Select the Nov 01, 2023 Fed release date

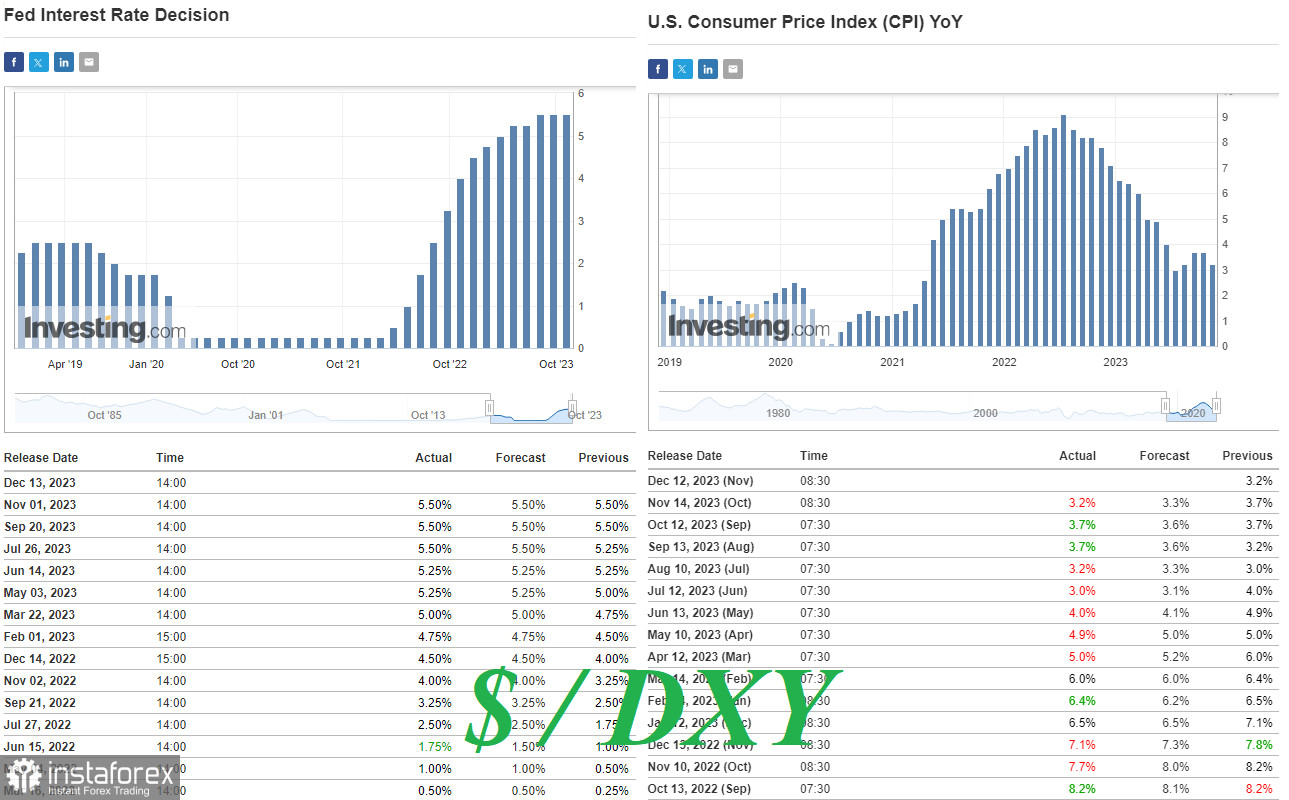click(x=39, y=505)
